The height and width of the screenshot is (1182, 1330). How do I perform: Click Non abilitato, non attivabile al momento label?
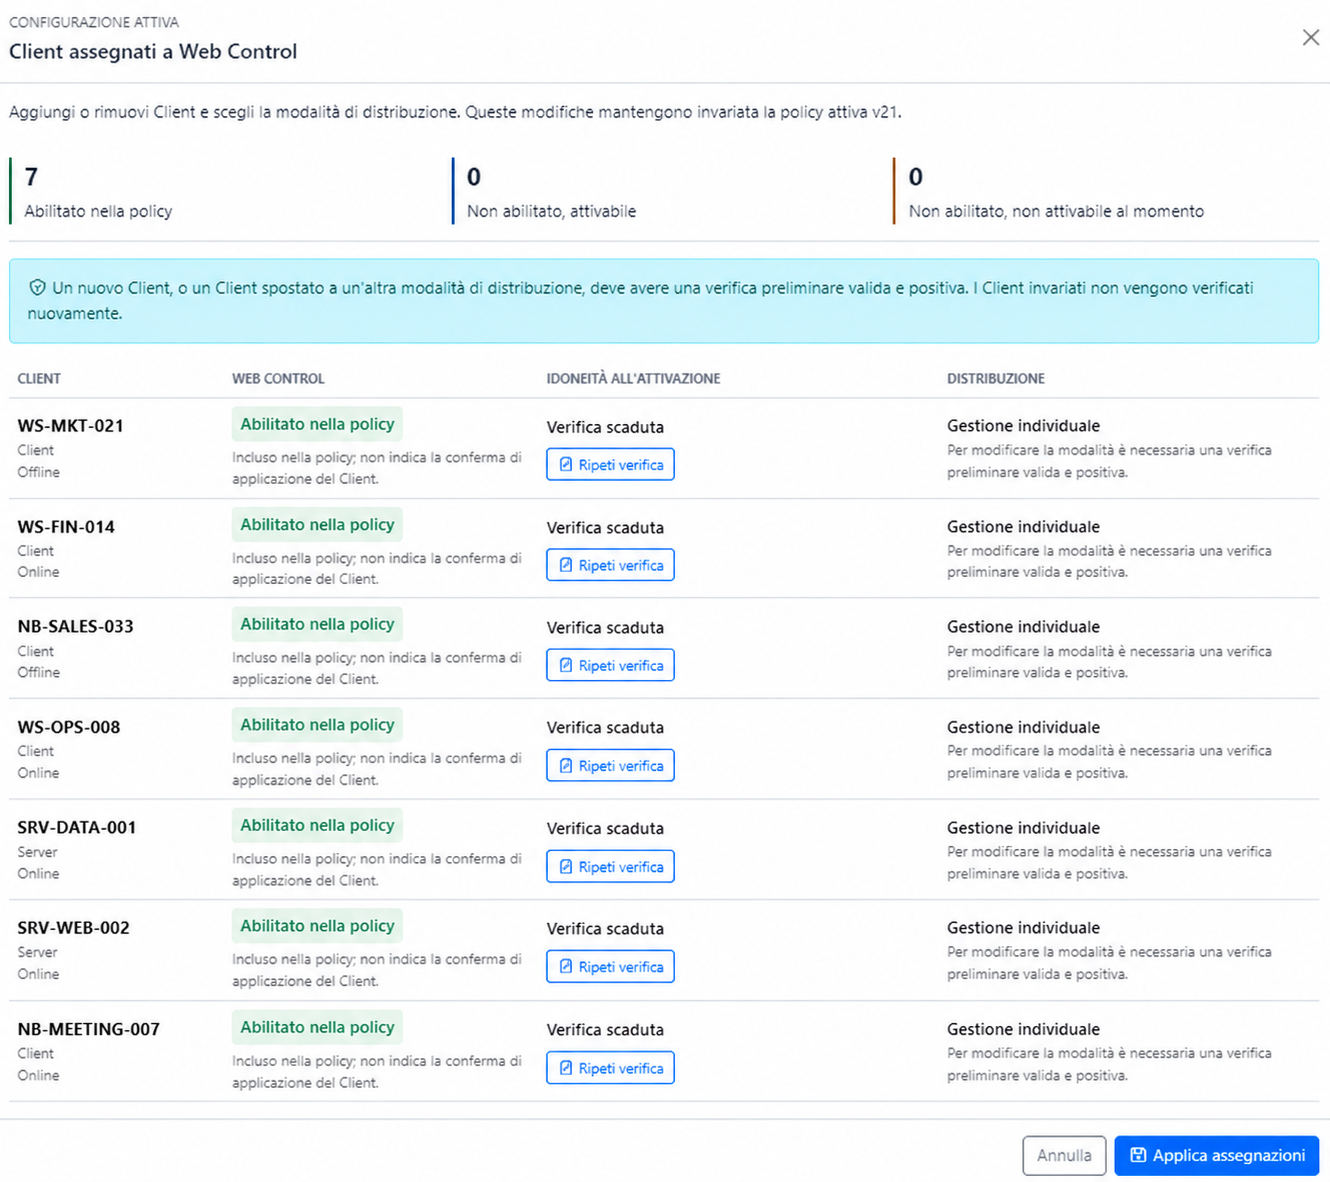point(1056,211)
